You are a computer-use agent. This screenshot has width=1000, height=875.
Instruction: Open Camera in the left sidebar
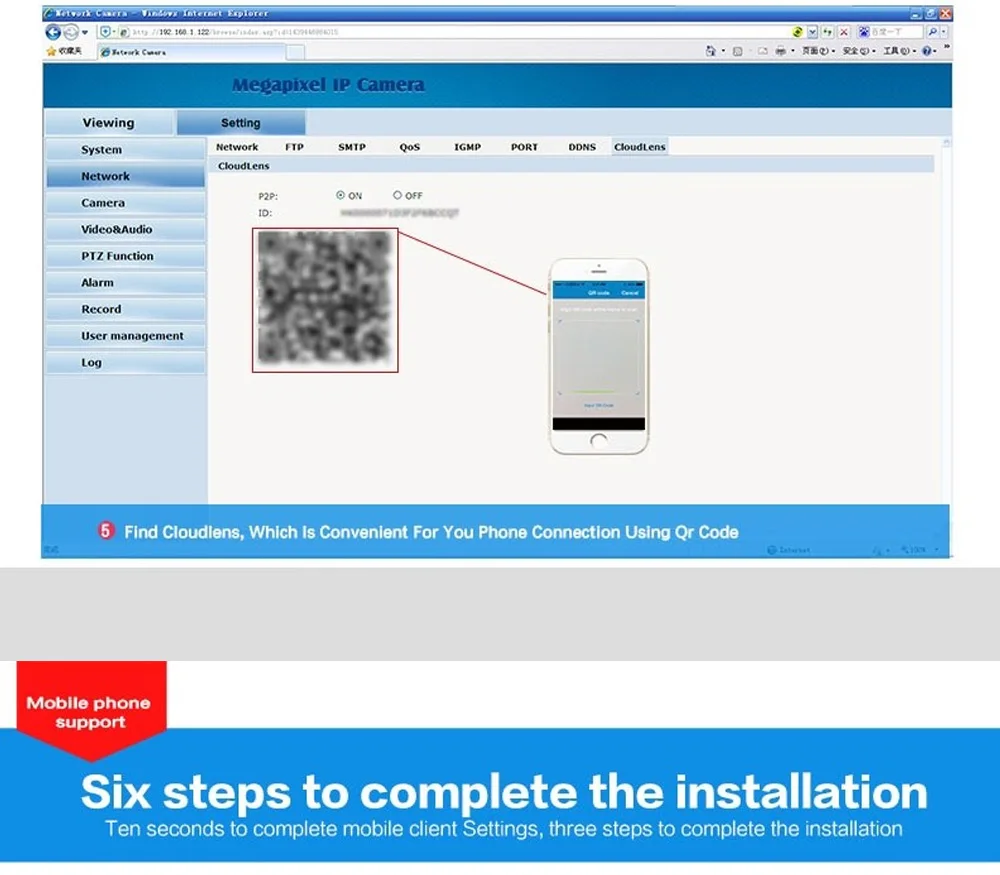coord(126,203)
